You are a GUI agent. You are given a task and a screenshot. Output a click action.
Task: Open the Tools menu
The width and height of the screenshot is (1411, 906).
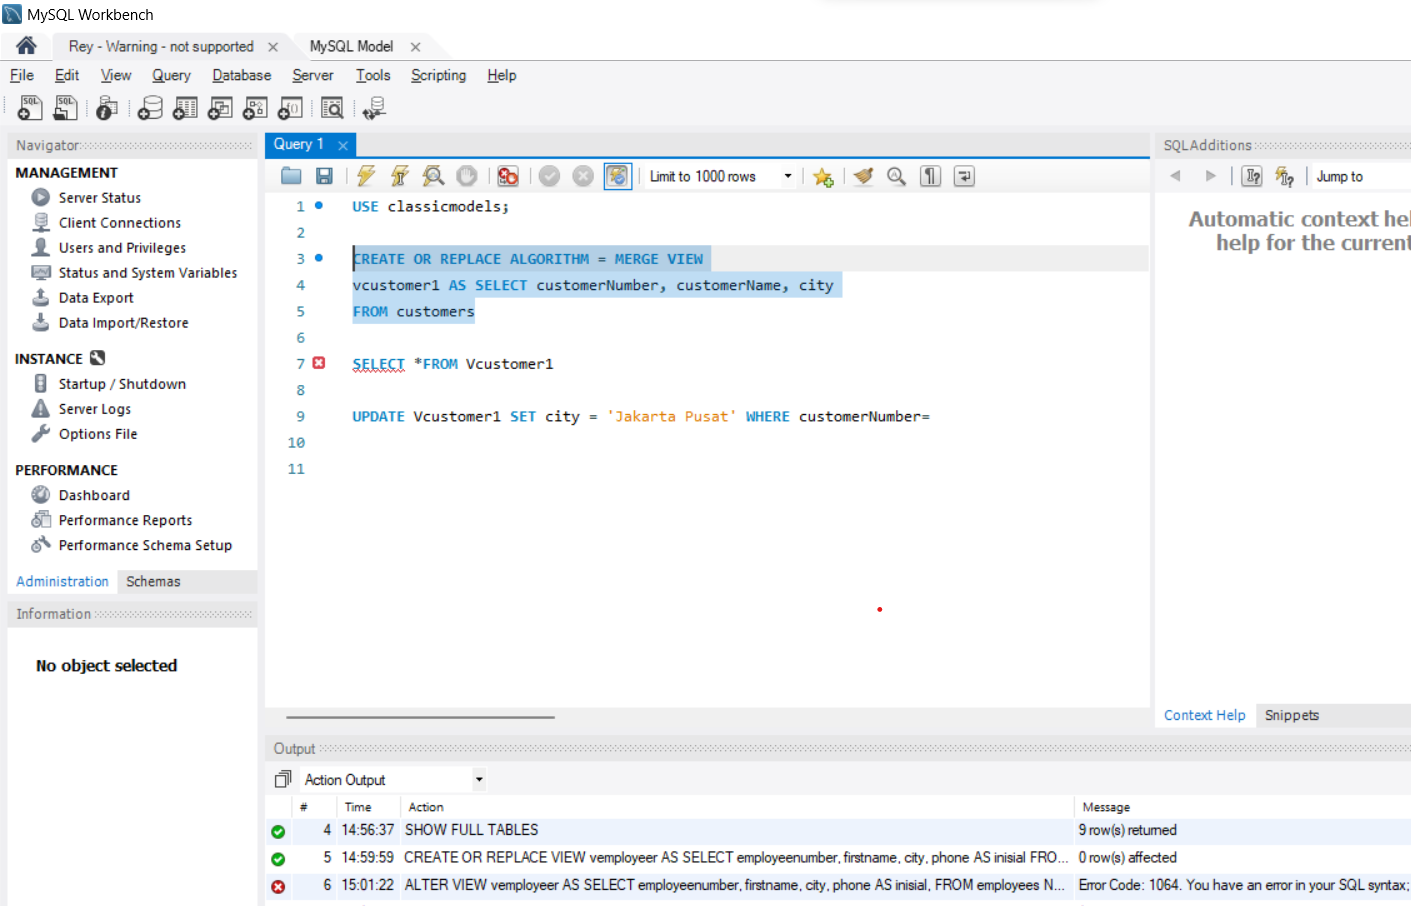click(373, 75)
